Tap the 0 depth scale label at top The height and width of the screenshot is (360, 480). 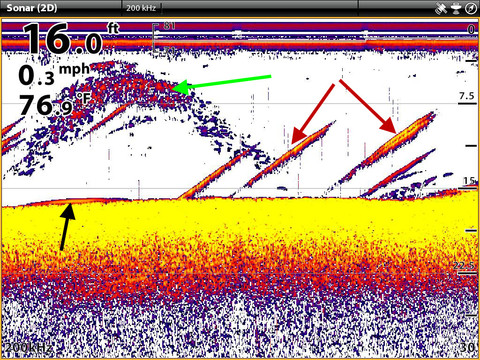471,29
